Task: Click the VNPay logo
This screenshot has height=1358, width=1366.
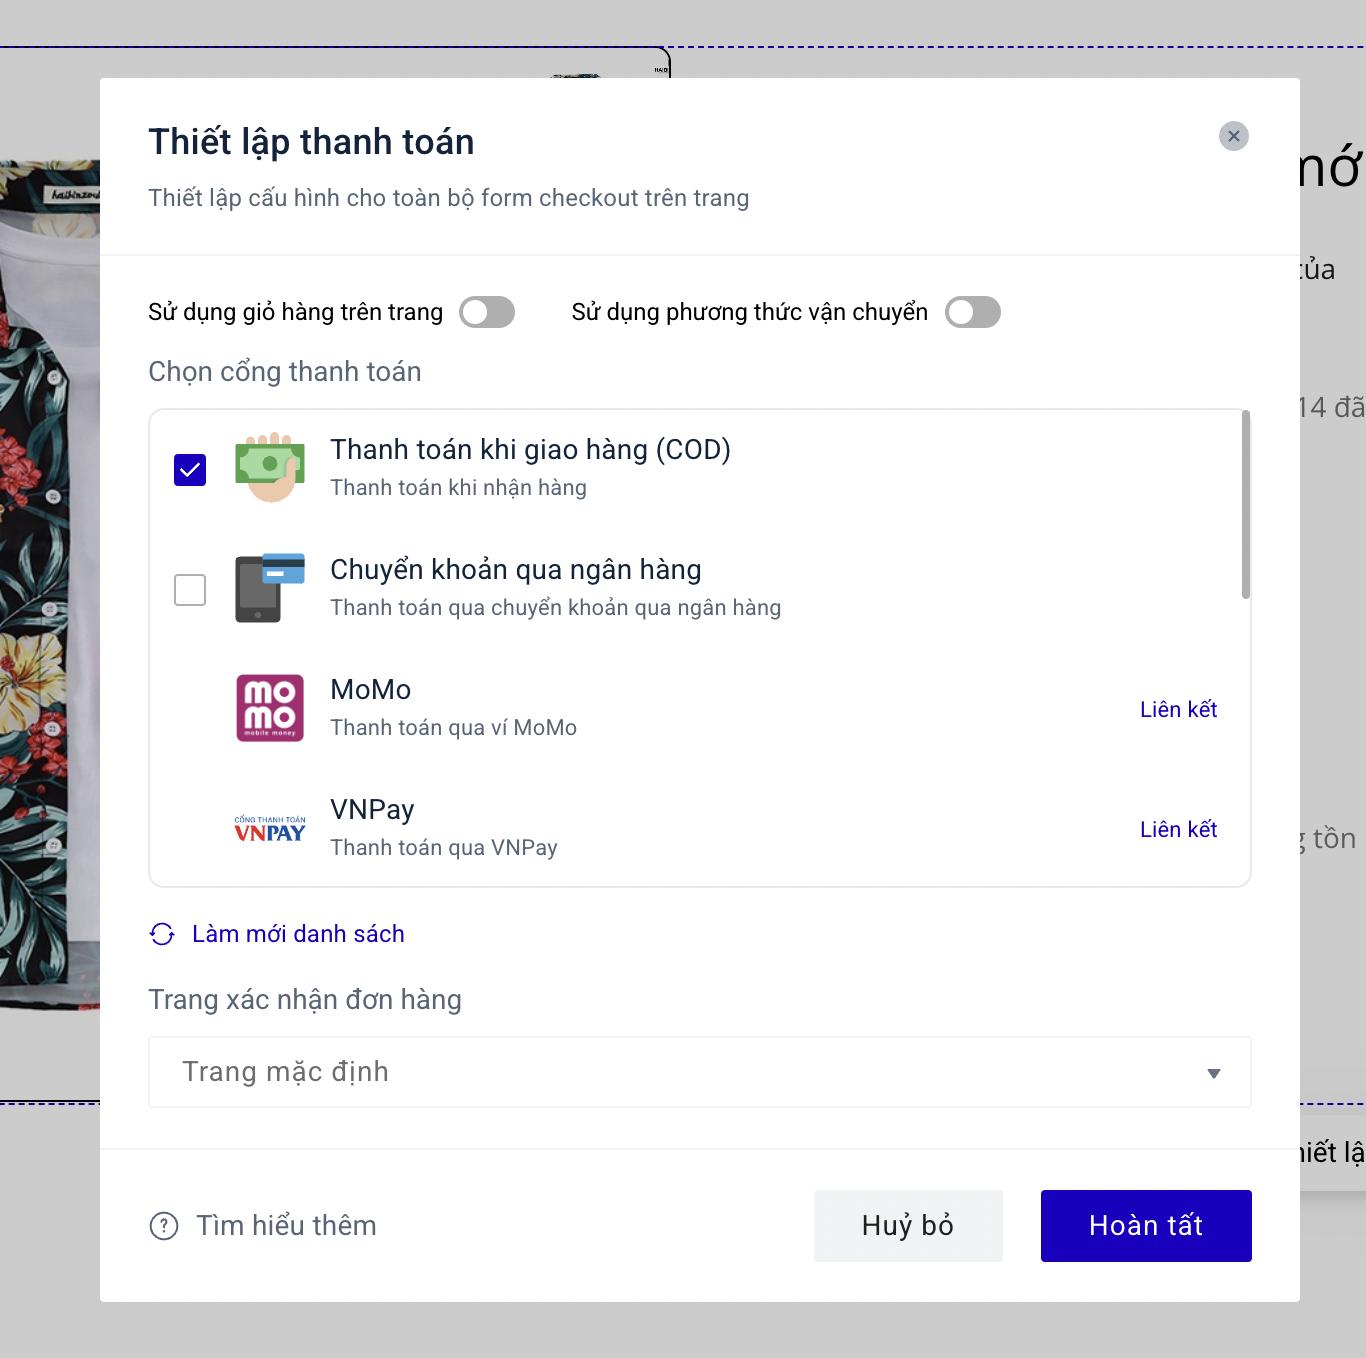Action: pos(269,829)
